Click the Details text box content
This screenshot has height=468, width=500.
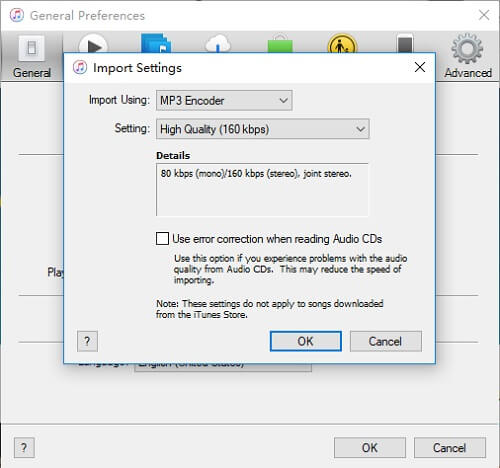click(262, 189)
